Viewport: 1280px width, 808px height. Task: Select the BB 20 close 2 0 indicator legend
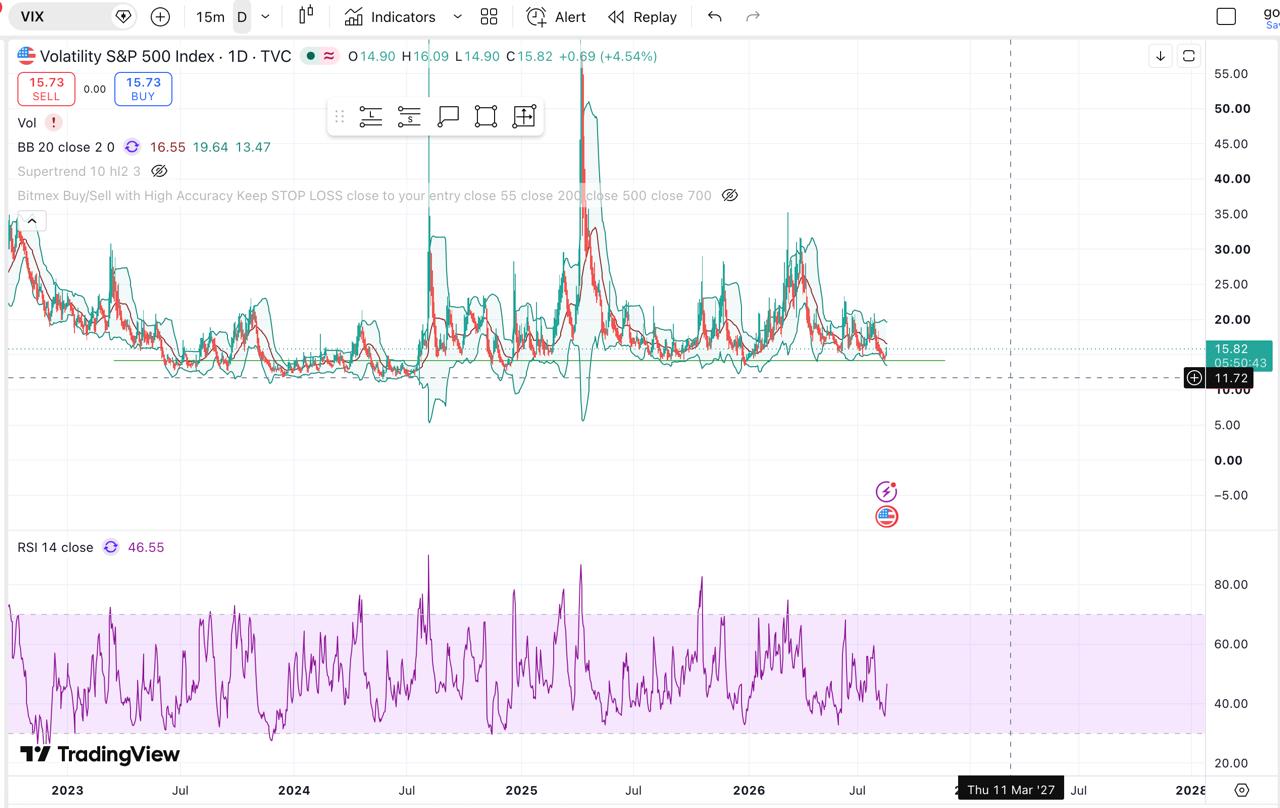point(66,147)
